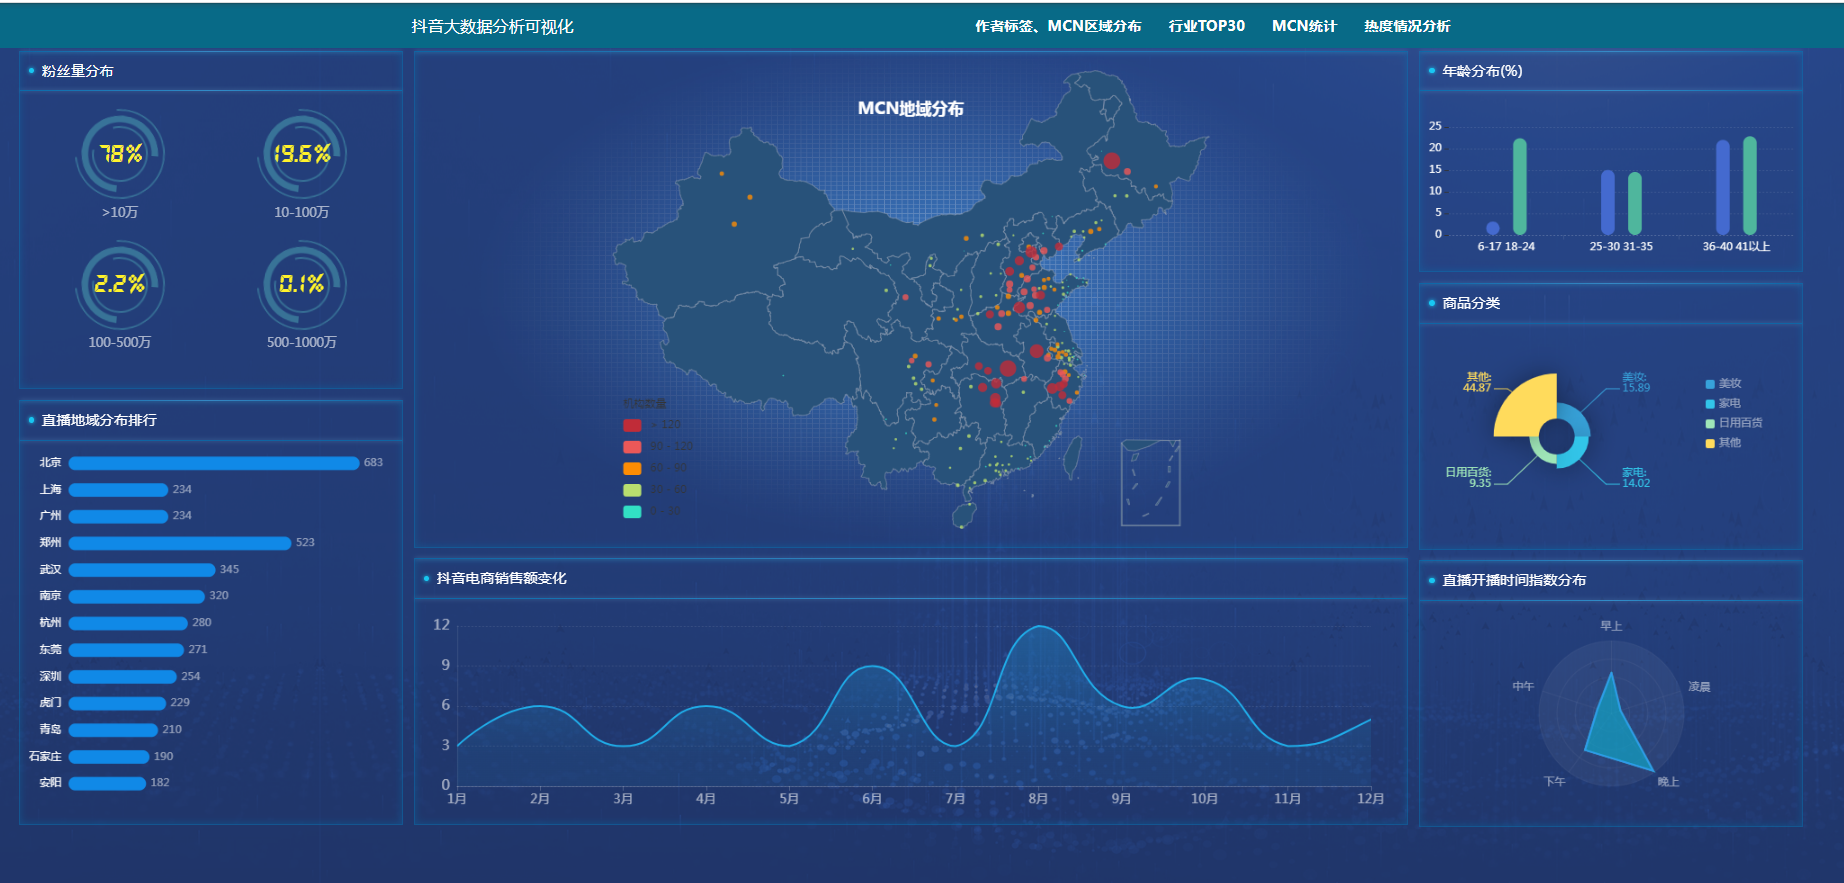This screenshot has width=1844, height=883.
Task: Toggle the 30 - 60 green legend swatch
Action: pos(632,490)
